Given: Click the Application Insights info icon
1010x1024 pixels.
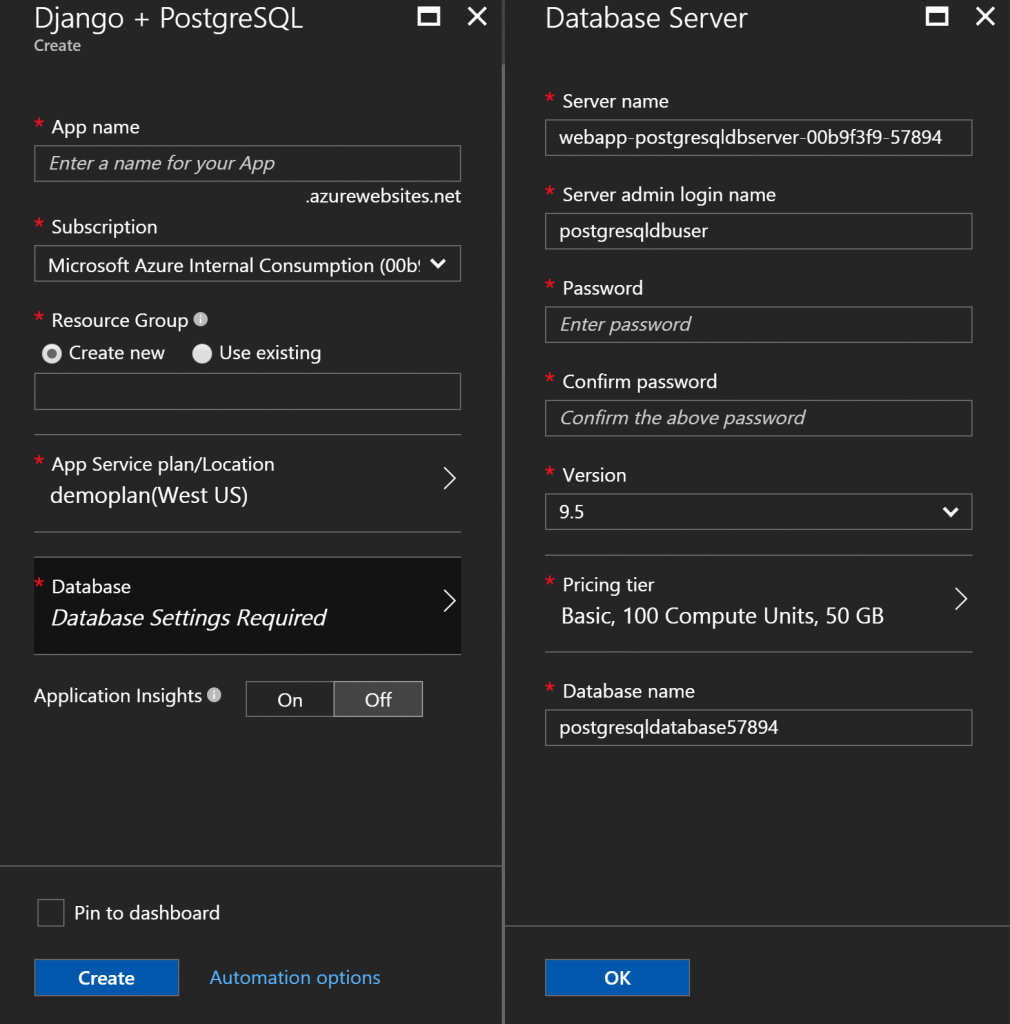Looking at the screenshot, I should pyautogui.click(x=214, y=695).
